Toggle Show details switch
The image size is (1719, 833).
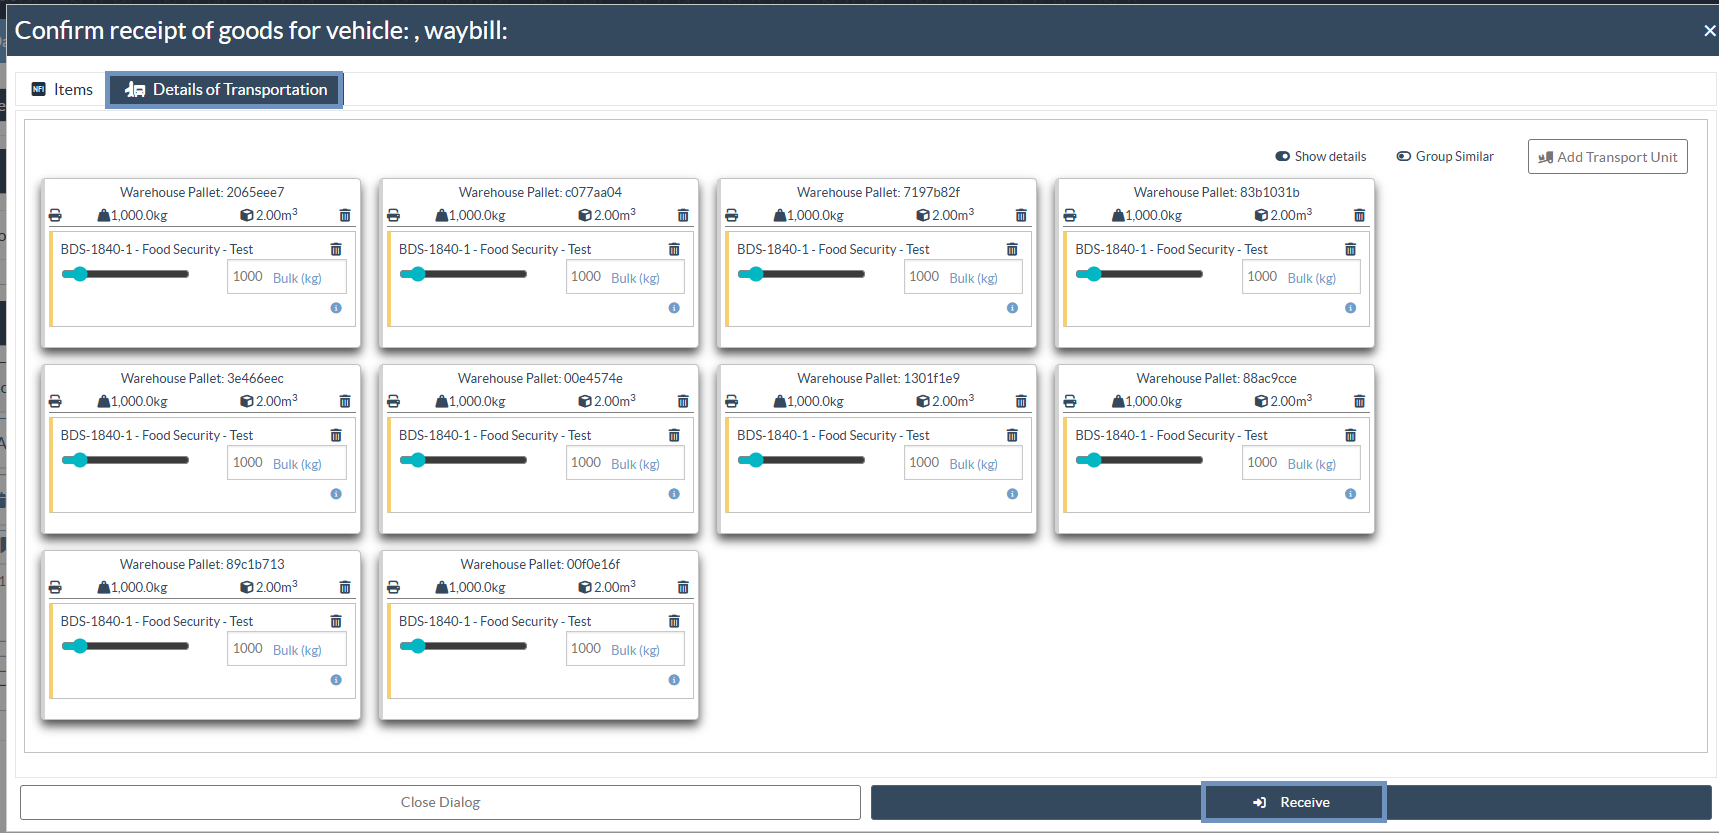click(1282, 156)
